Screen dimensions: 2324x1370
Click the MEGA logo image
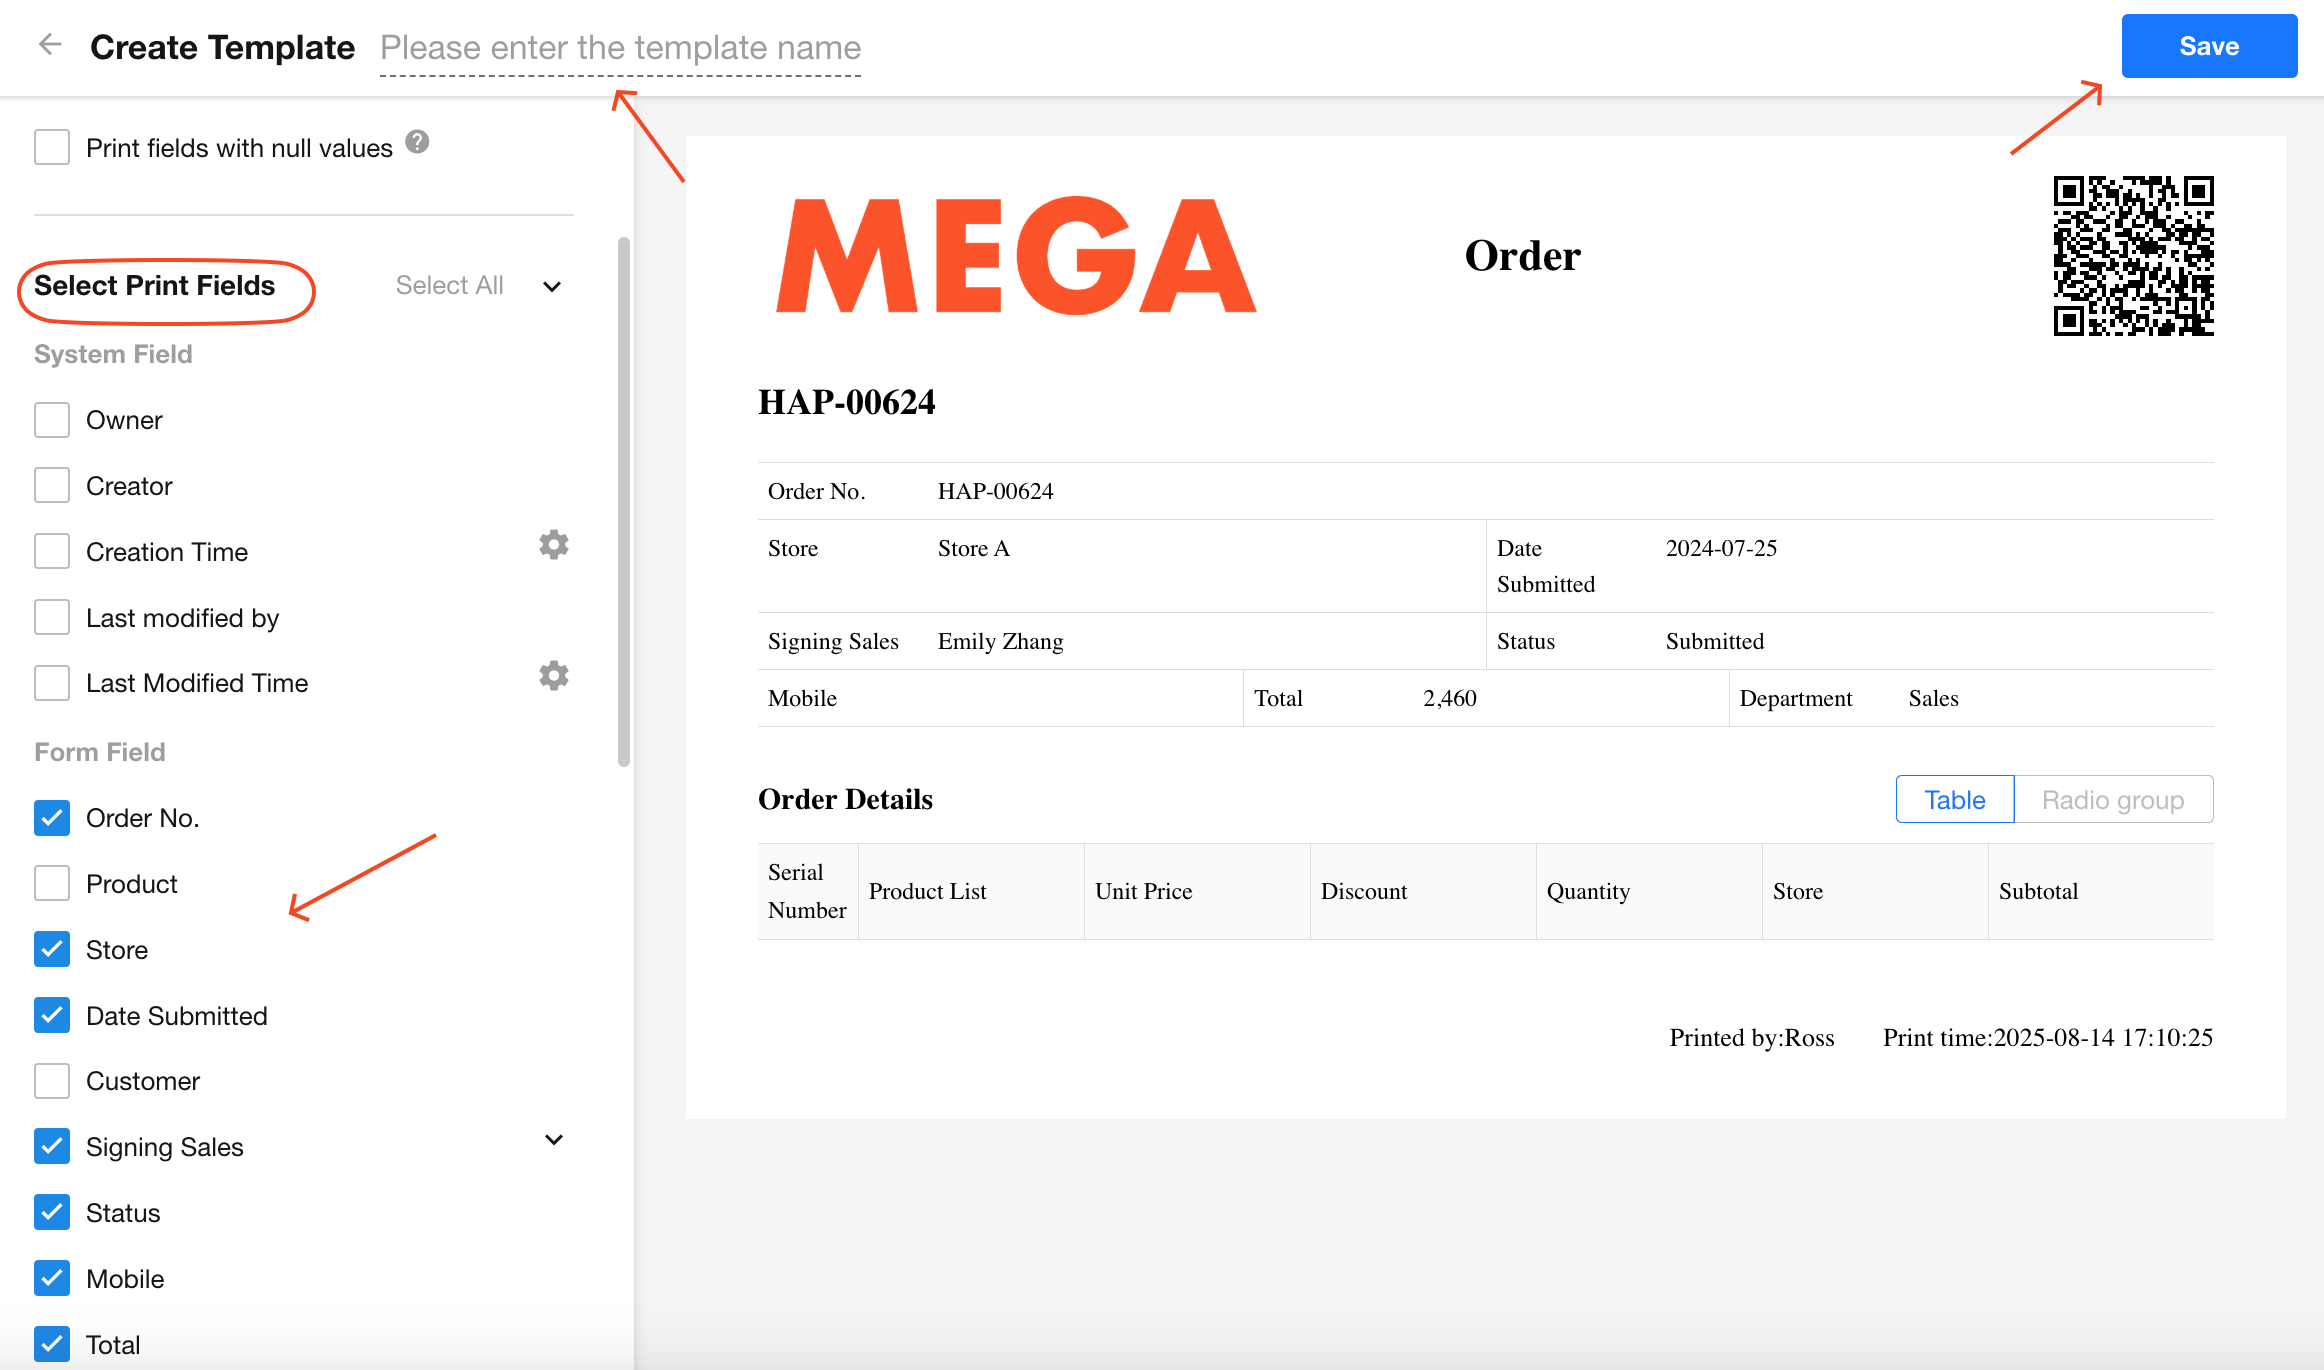pos(1016,256)
